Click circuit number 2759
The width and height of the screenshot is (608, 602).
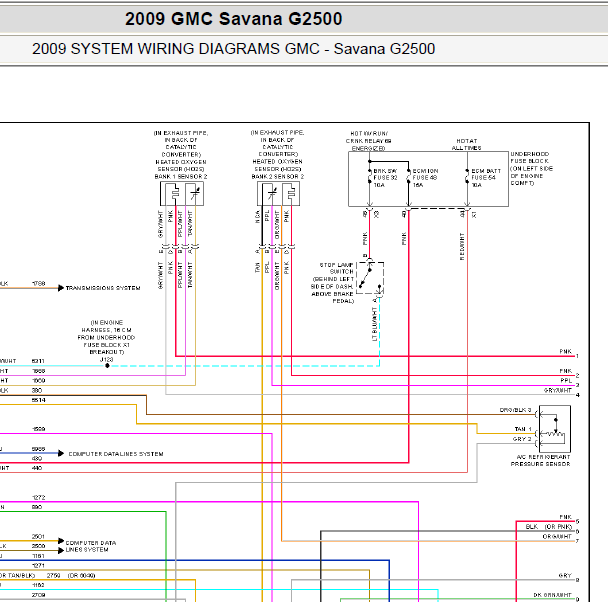click(54, 576)
